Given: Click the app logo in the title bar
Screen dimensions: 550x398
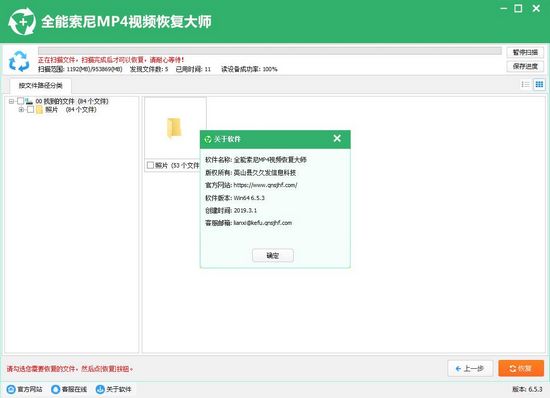Looking at the screenshot, I should pyautogui.click(x=22, y=21).
